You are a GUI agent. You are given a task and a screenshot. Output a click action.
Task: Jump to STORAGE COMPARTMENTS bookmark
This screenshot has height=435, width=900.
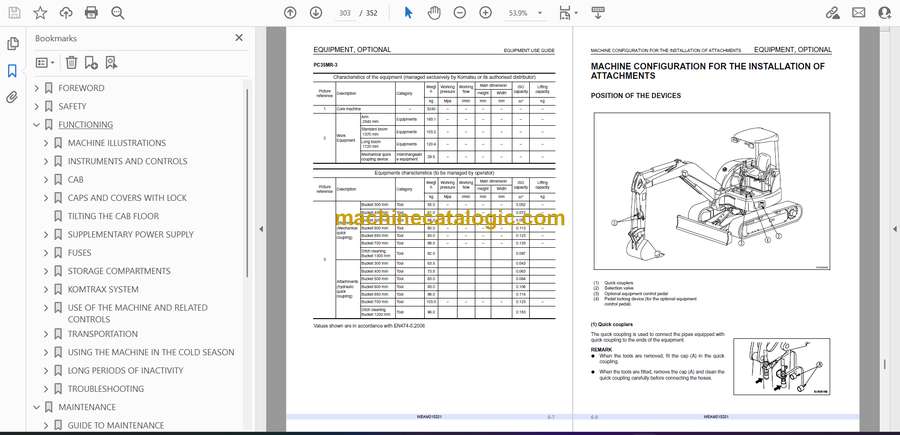point(119,271)
